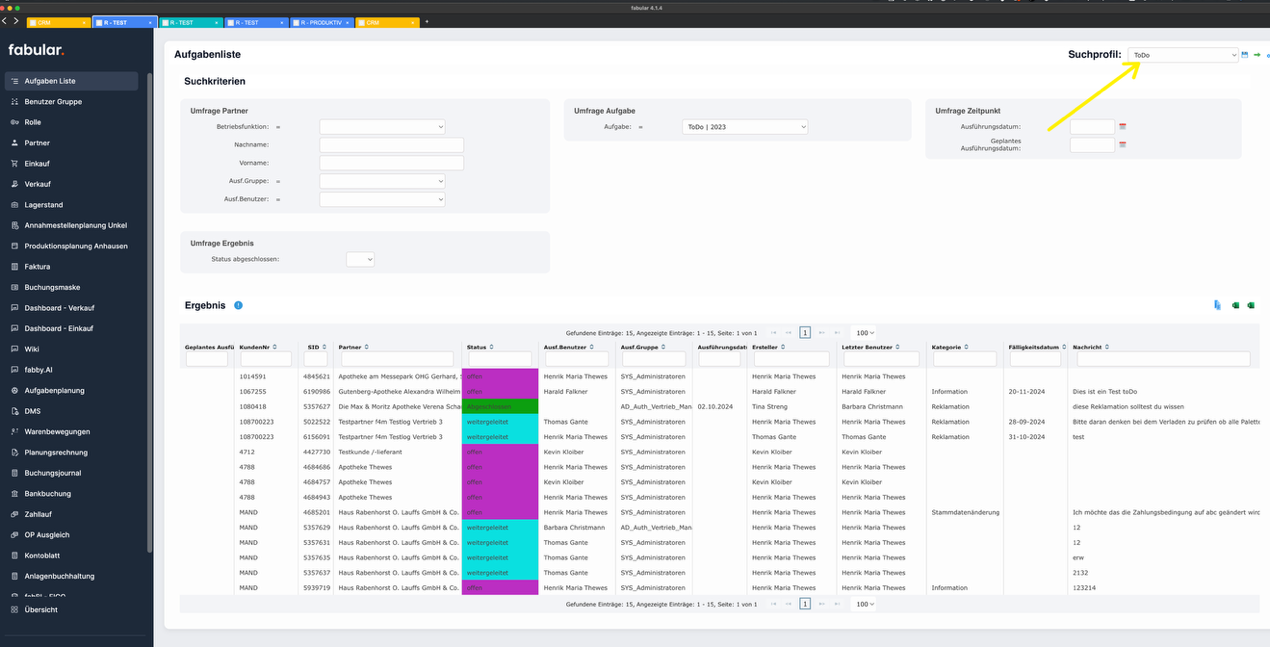Viewport: 1270px width, 647px height.
Task: Open the calendar icon next to Ausführungsdatum
Action: (1120, 126)
